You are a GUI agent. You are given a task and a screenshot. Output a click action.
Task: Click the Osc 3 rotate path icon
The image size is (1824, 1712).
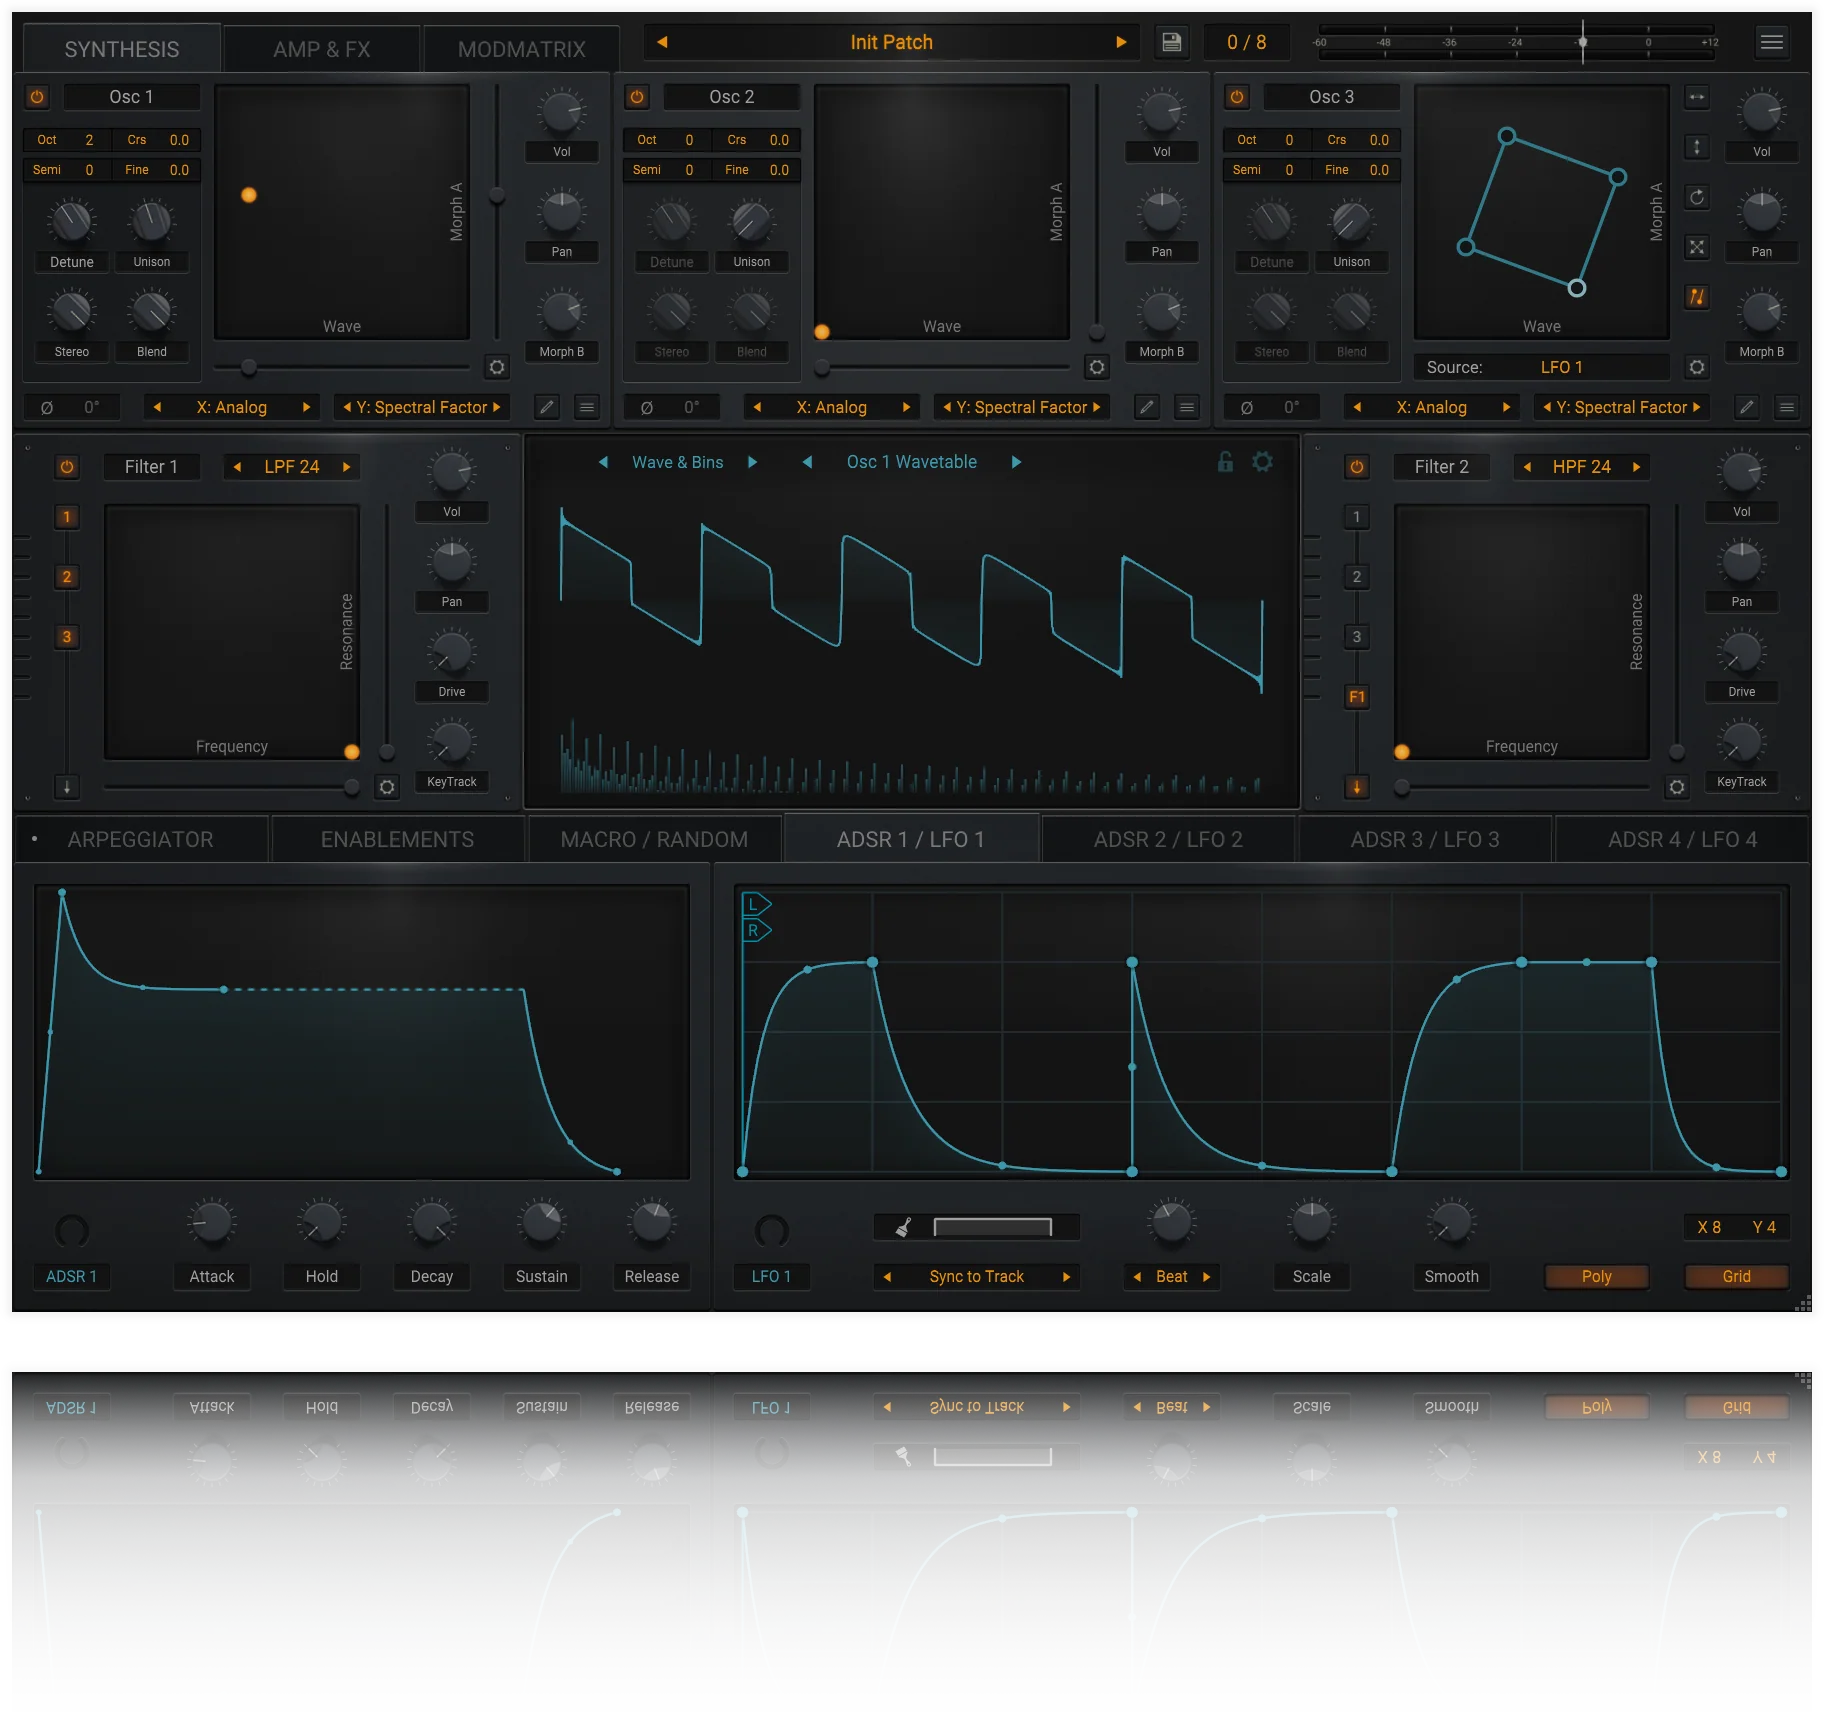pos(1697,197)
